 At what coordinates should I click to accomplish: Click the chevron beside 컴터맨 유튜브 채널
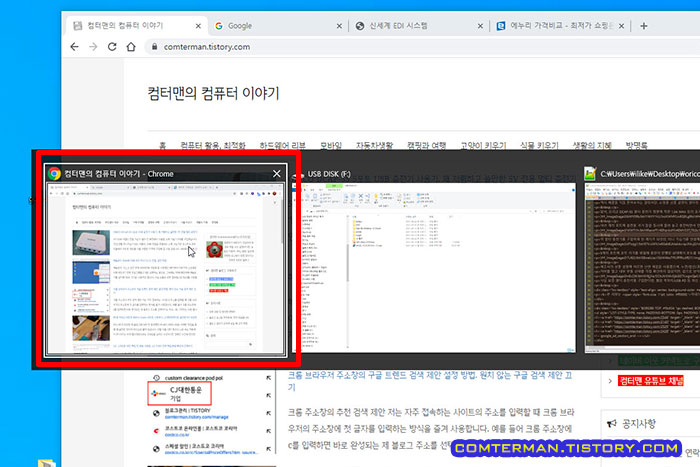(x=610, y=381)
